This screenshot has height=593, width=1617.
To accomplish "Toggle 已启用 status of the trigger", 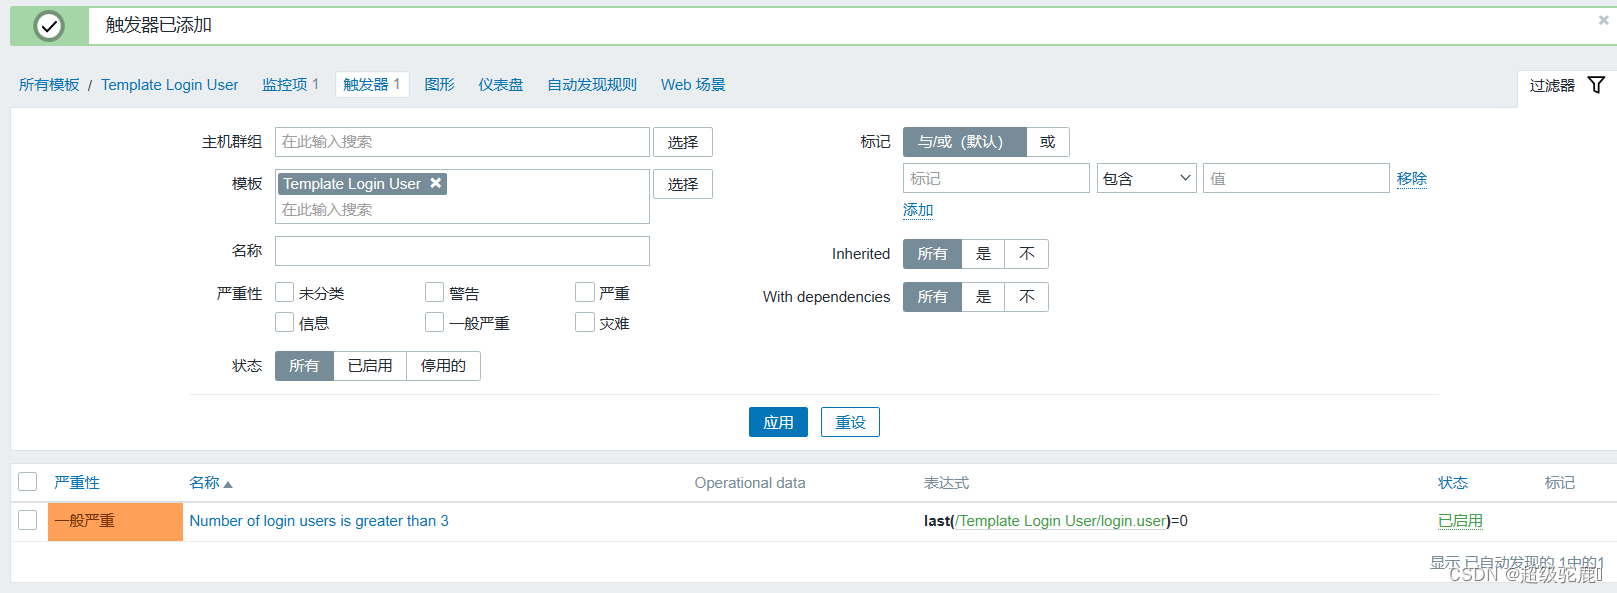I will coord(1460,520).
